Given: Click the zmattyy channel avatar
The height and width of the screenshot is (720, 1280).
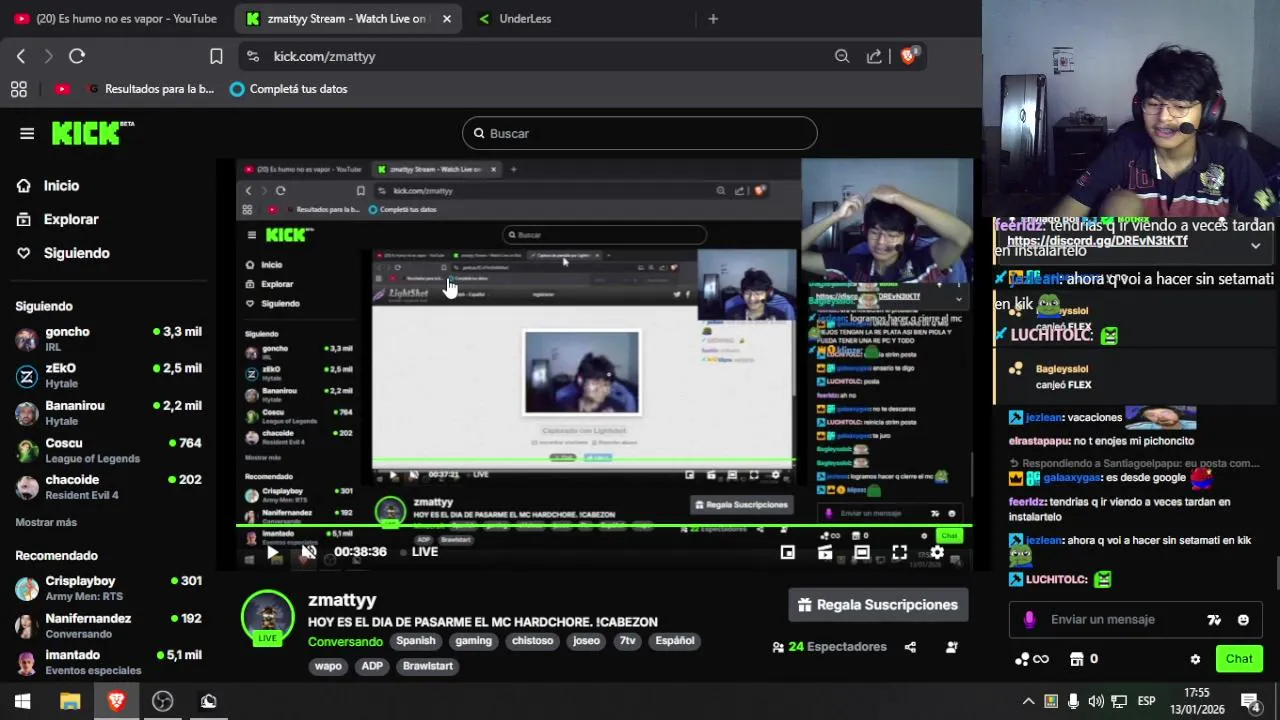Looking at the screenshot, I should click(x=267, y=616).
